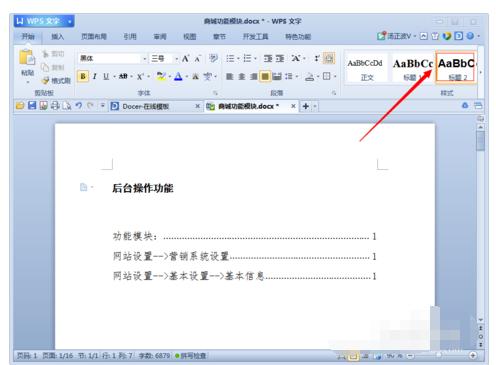Viewport: 496px width, 365px height.
Task: Open the Shading fill dropdown arrow
Action: pyautogui.click(x=318, y=77)
